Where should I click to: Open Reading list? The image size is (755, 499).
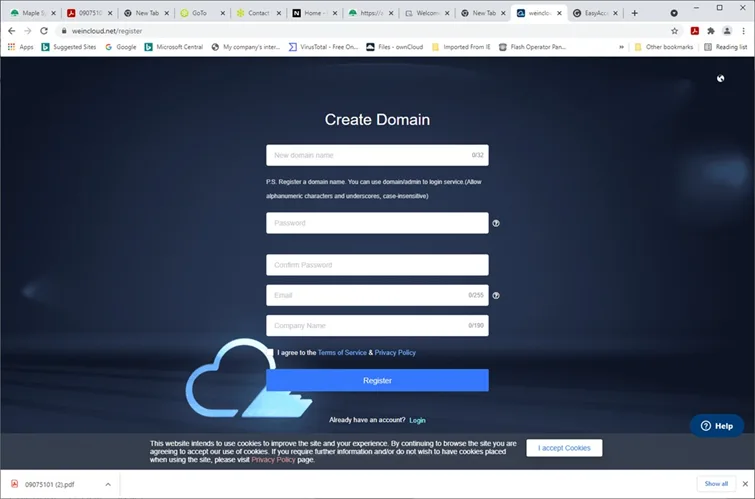pos(726,47)
